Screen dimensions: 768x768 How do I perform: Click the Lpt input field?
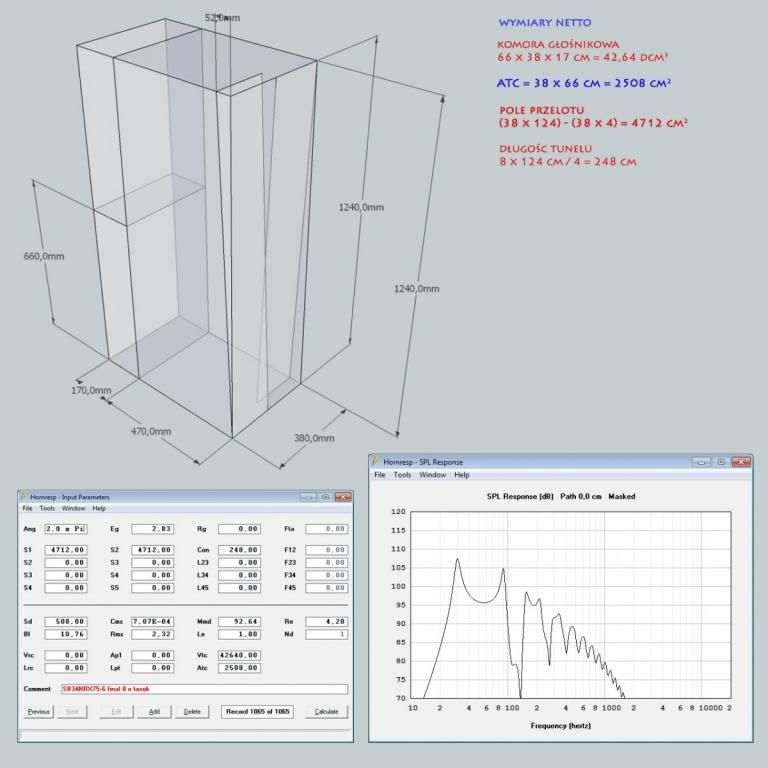coord(152,668)
